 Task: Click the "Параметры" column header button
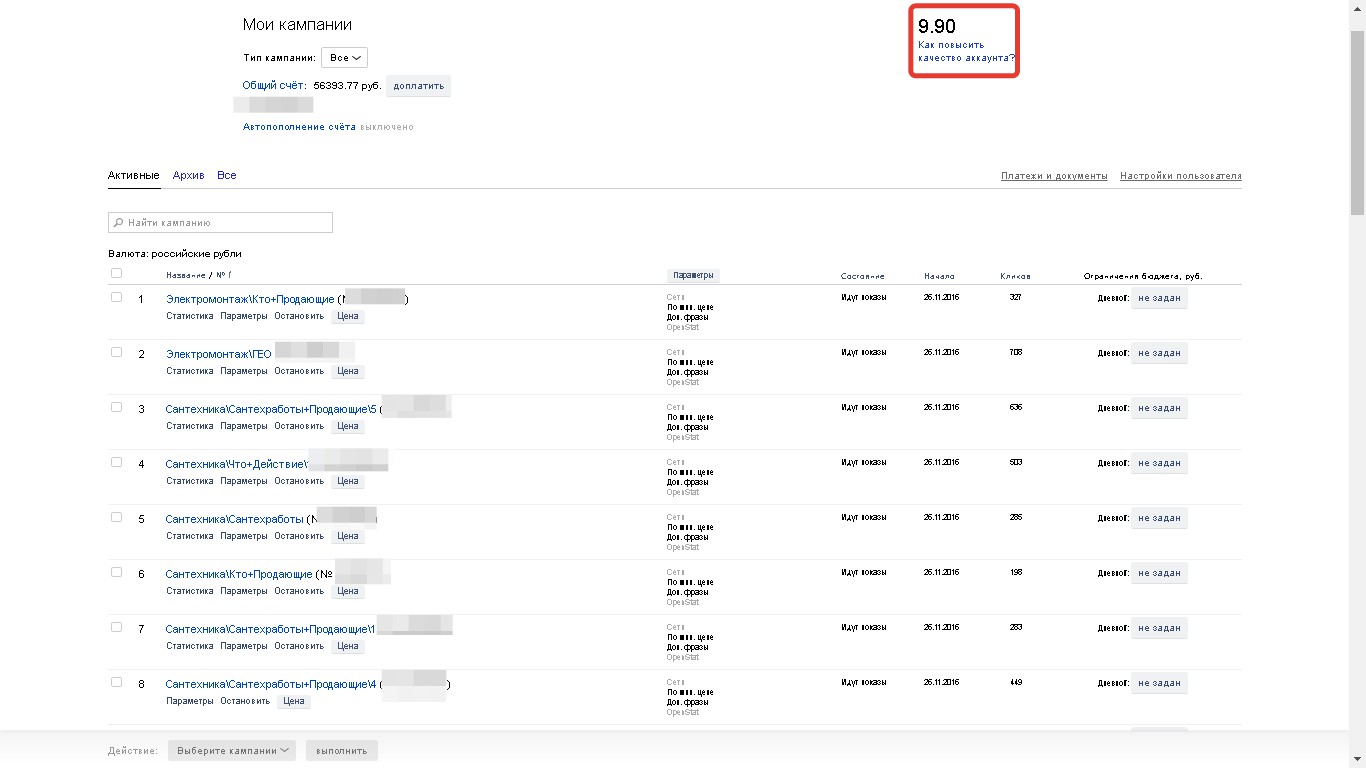(693, 276)
